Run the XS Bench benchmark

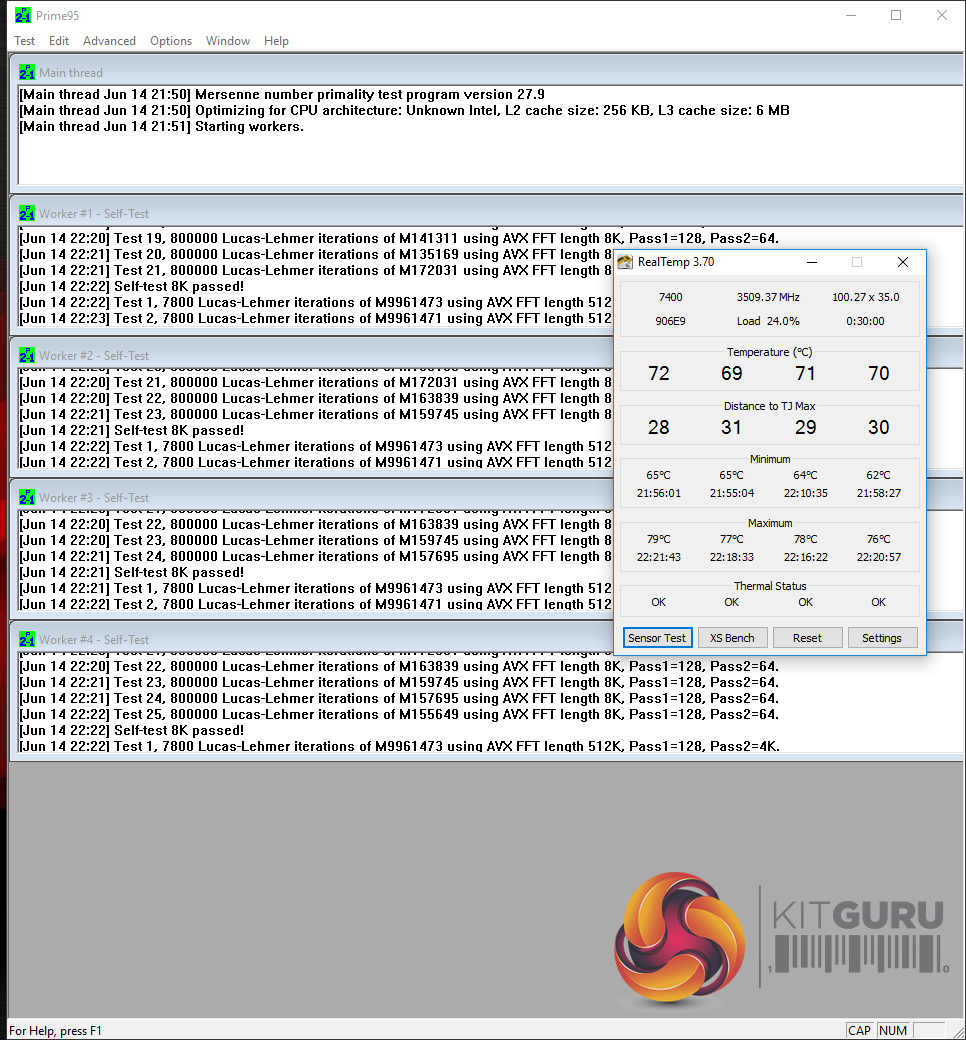[732, 638]
